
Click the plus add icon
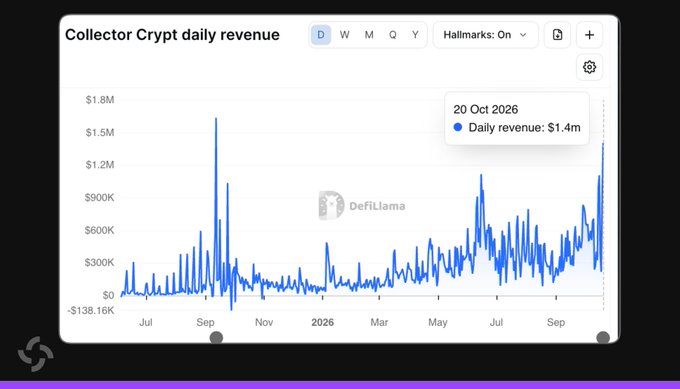pyautogui.click(x=589, y=35)
